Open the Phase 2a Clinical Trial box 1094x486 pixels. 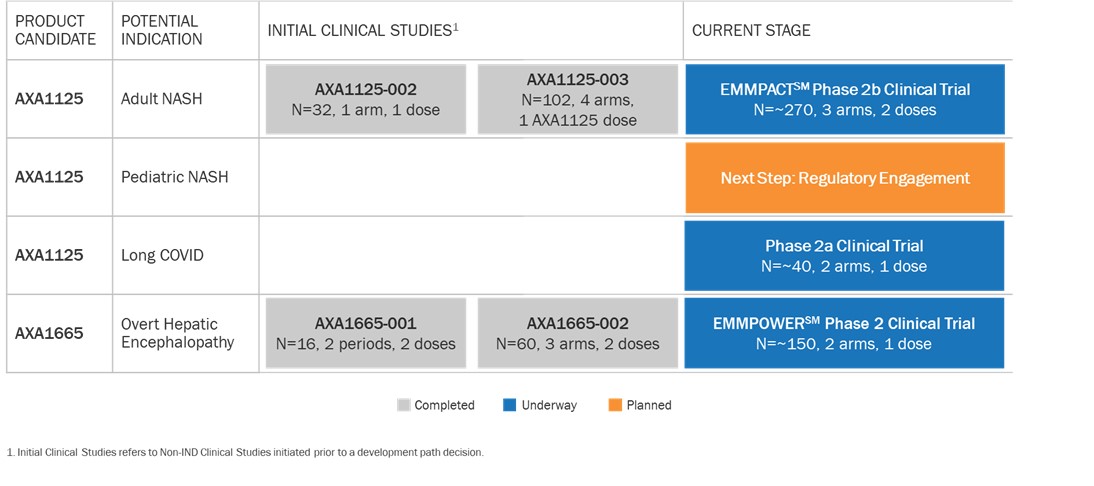click(845, 255)
